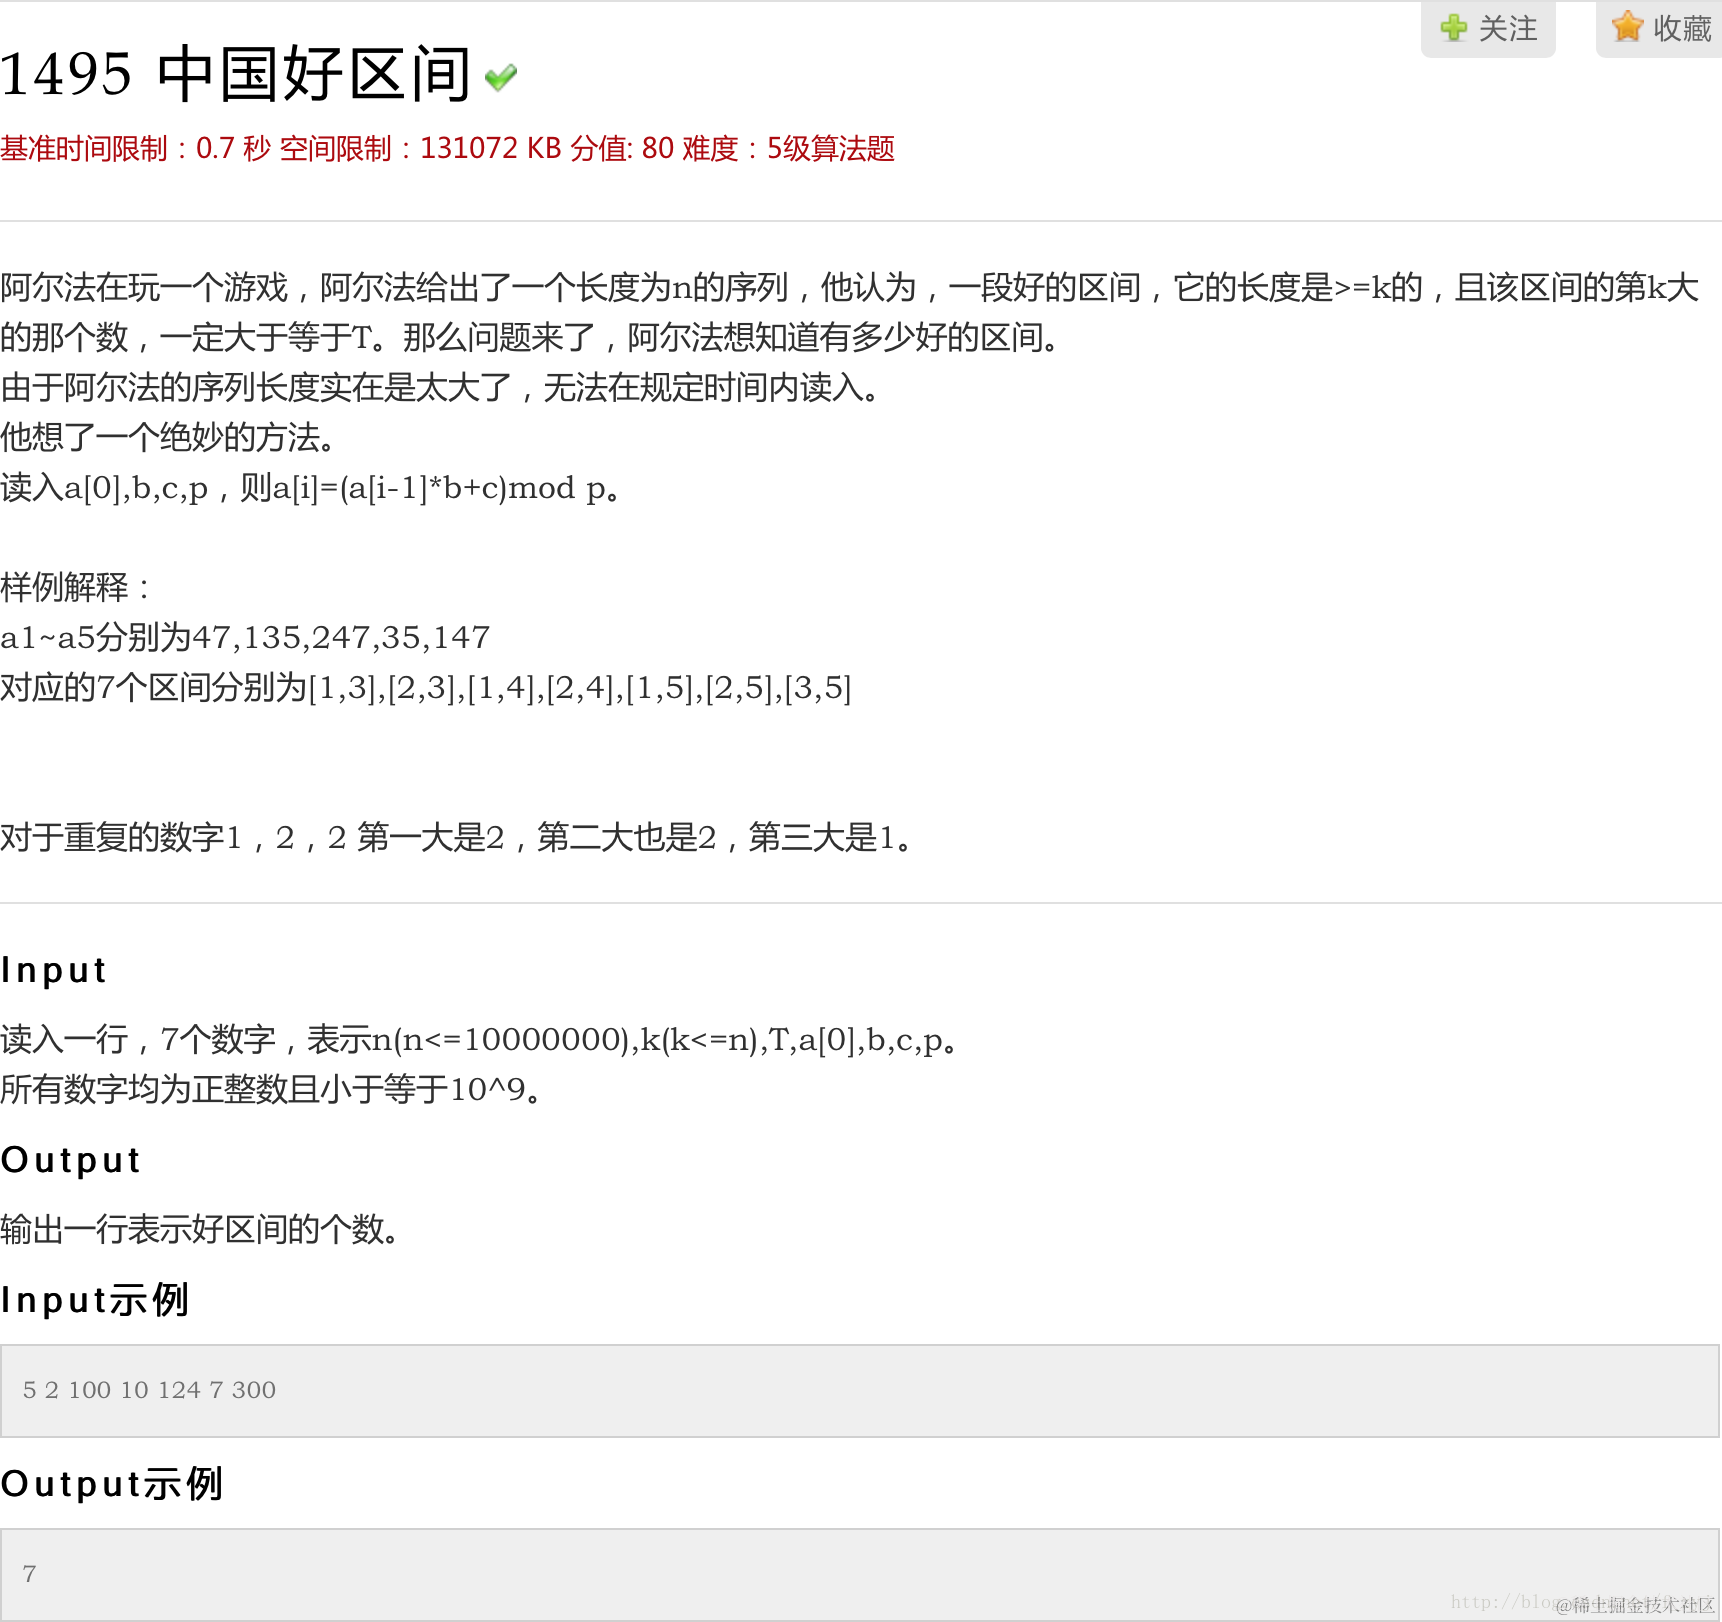Click the title text 1495 中国好区间
This screenshot has width=1722, height=1622.
[236, 73]
